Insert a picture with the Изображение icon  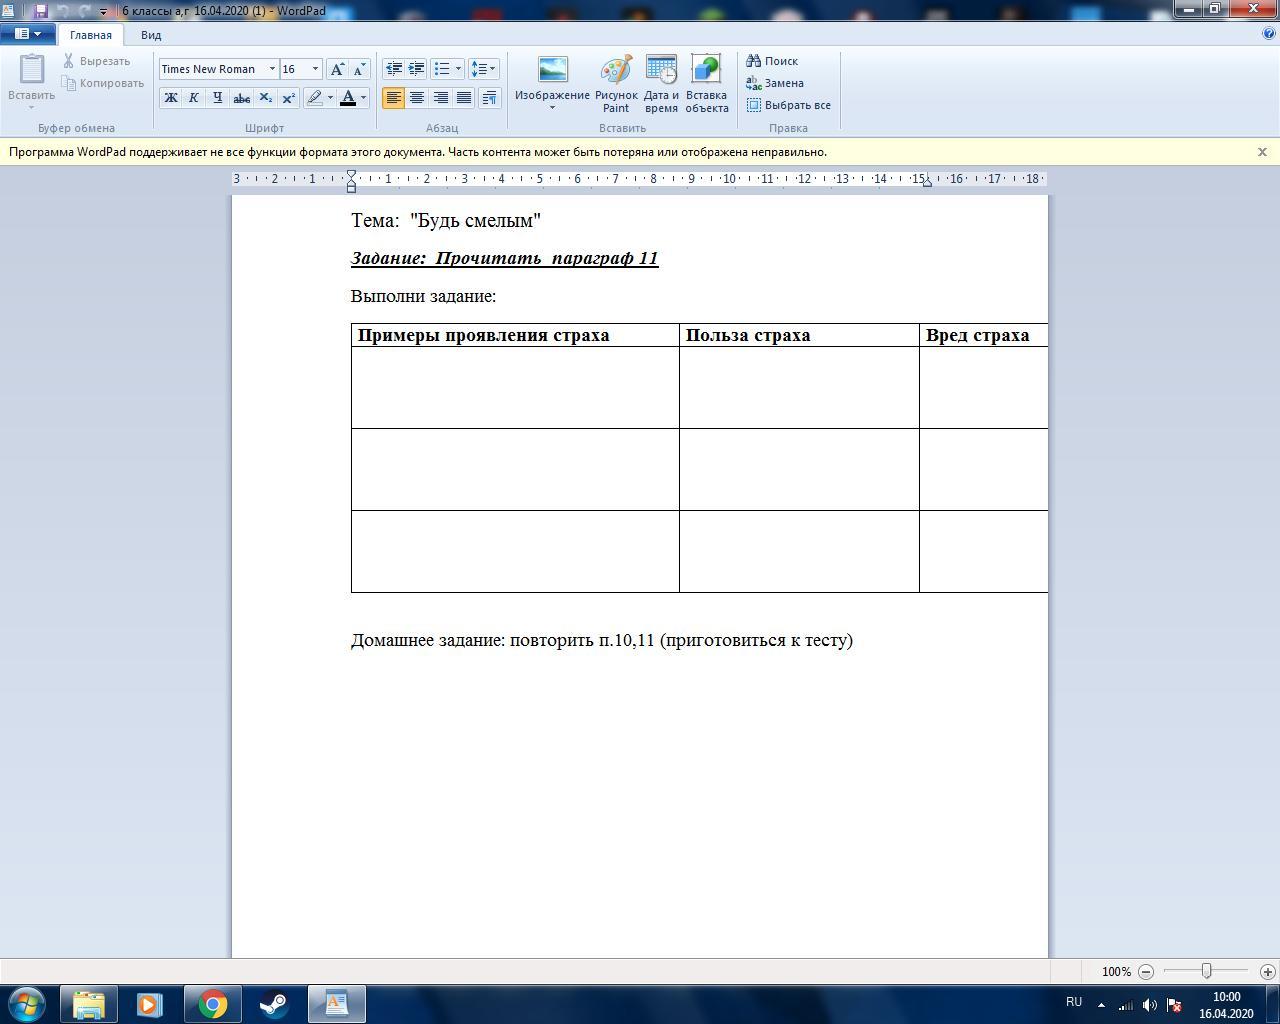pyautogui.click(x=552, y=70)
